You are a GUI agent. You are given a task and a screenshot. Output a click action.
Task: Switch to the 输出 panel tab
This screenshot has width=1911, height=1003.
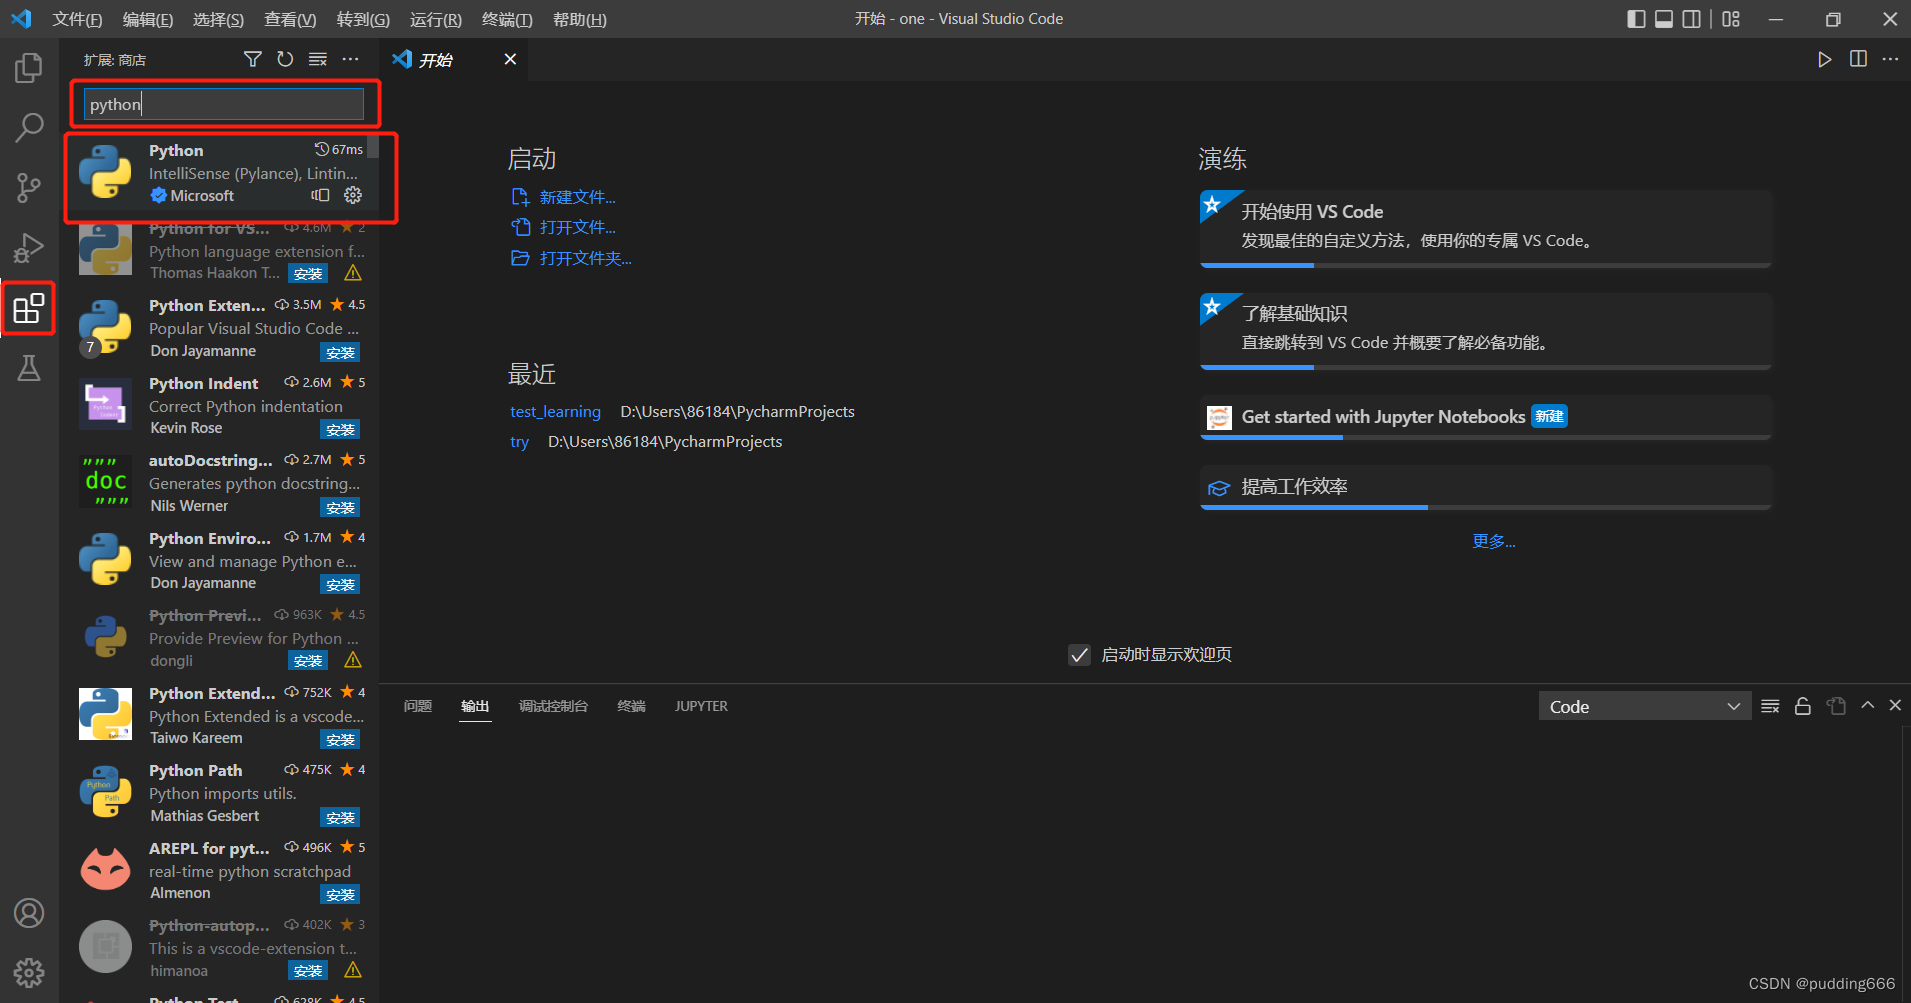[x=475, y=706]
